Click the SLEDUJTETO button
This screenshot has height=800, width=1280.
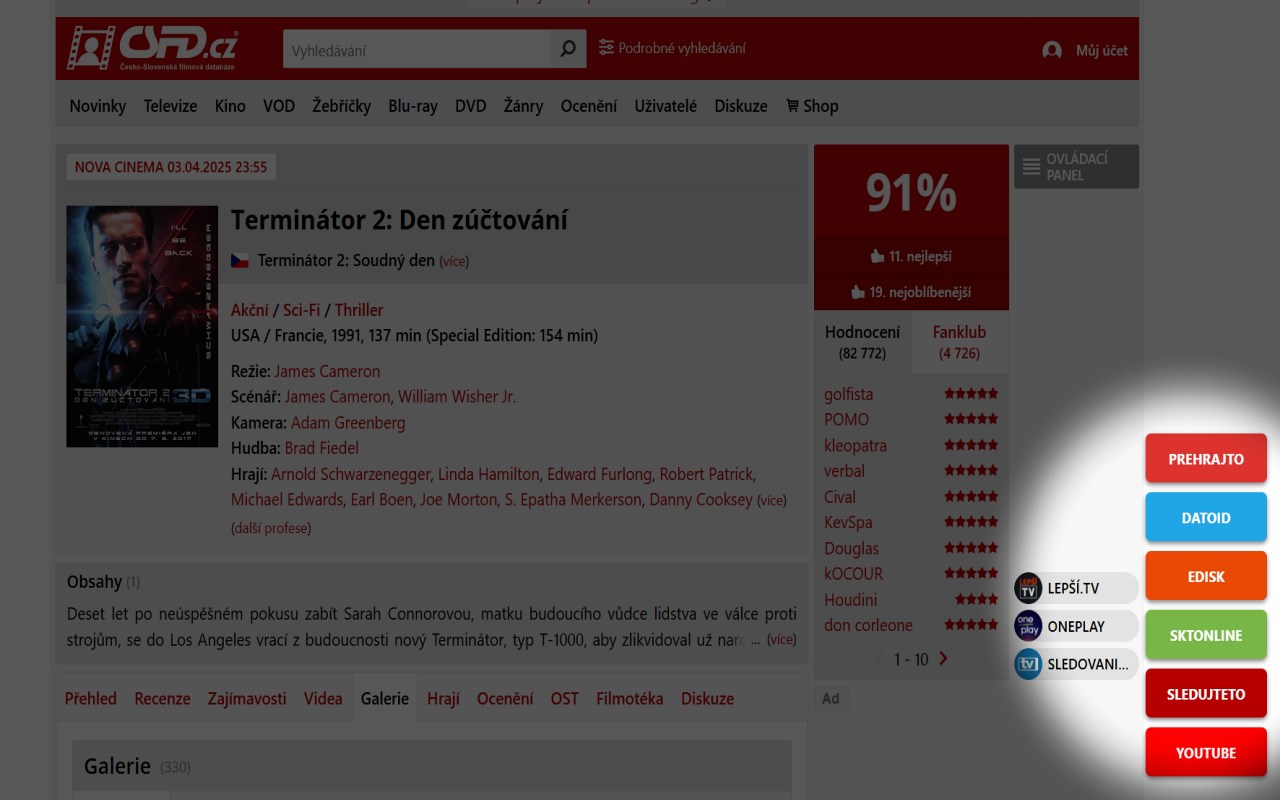point(1206,694)
